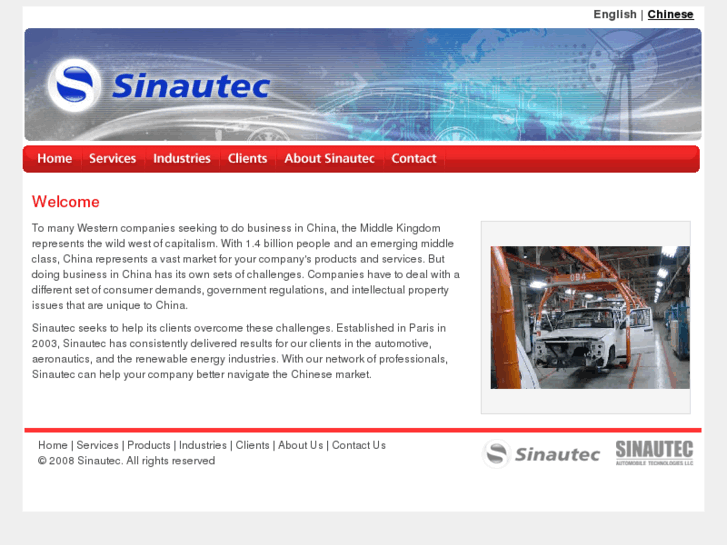Follow the footer Home link
Image resolution: width=727 pixels, height=545 pixels.
pos(53,445)
